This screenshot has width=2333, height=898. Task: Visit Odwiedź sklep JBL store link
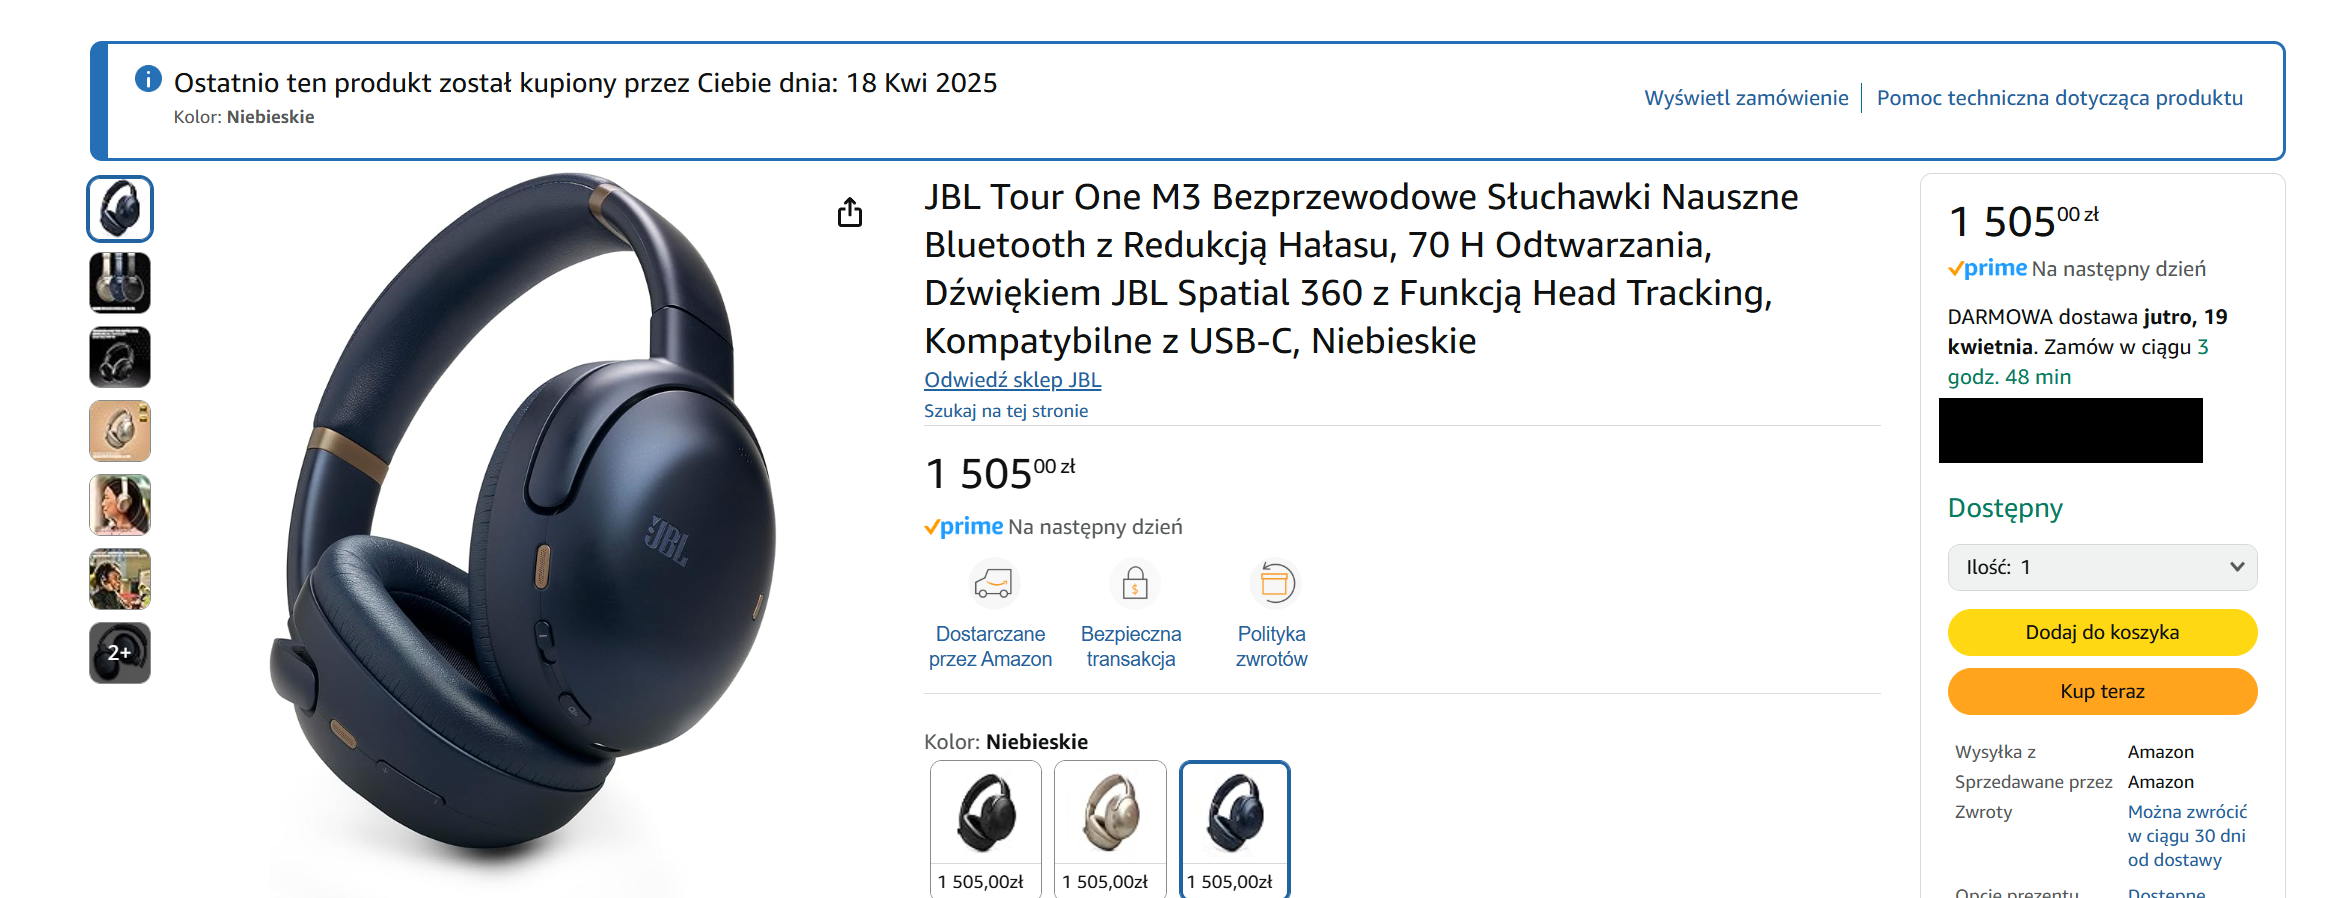click(x=1012, y=380)
